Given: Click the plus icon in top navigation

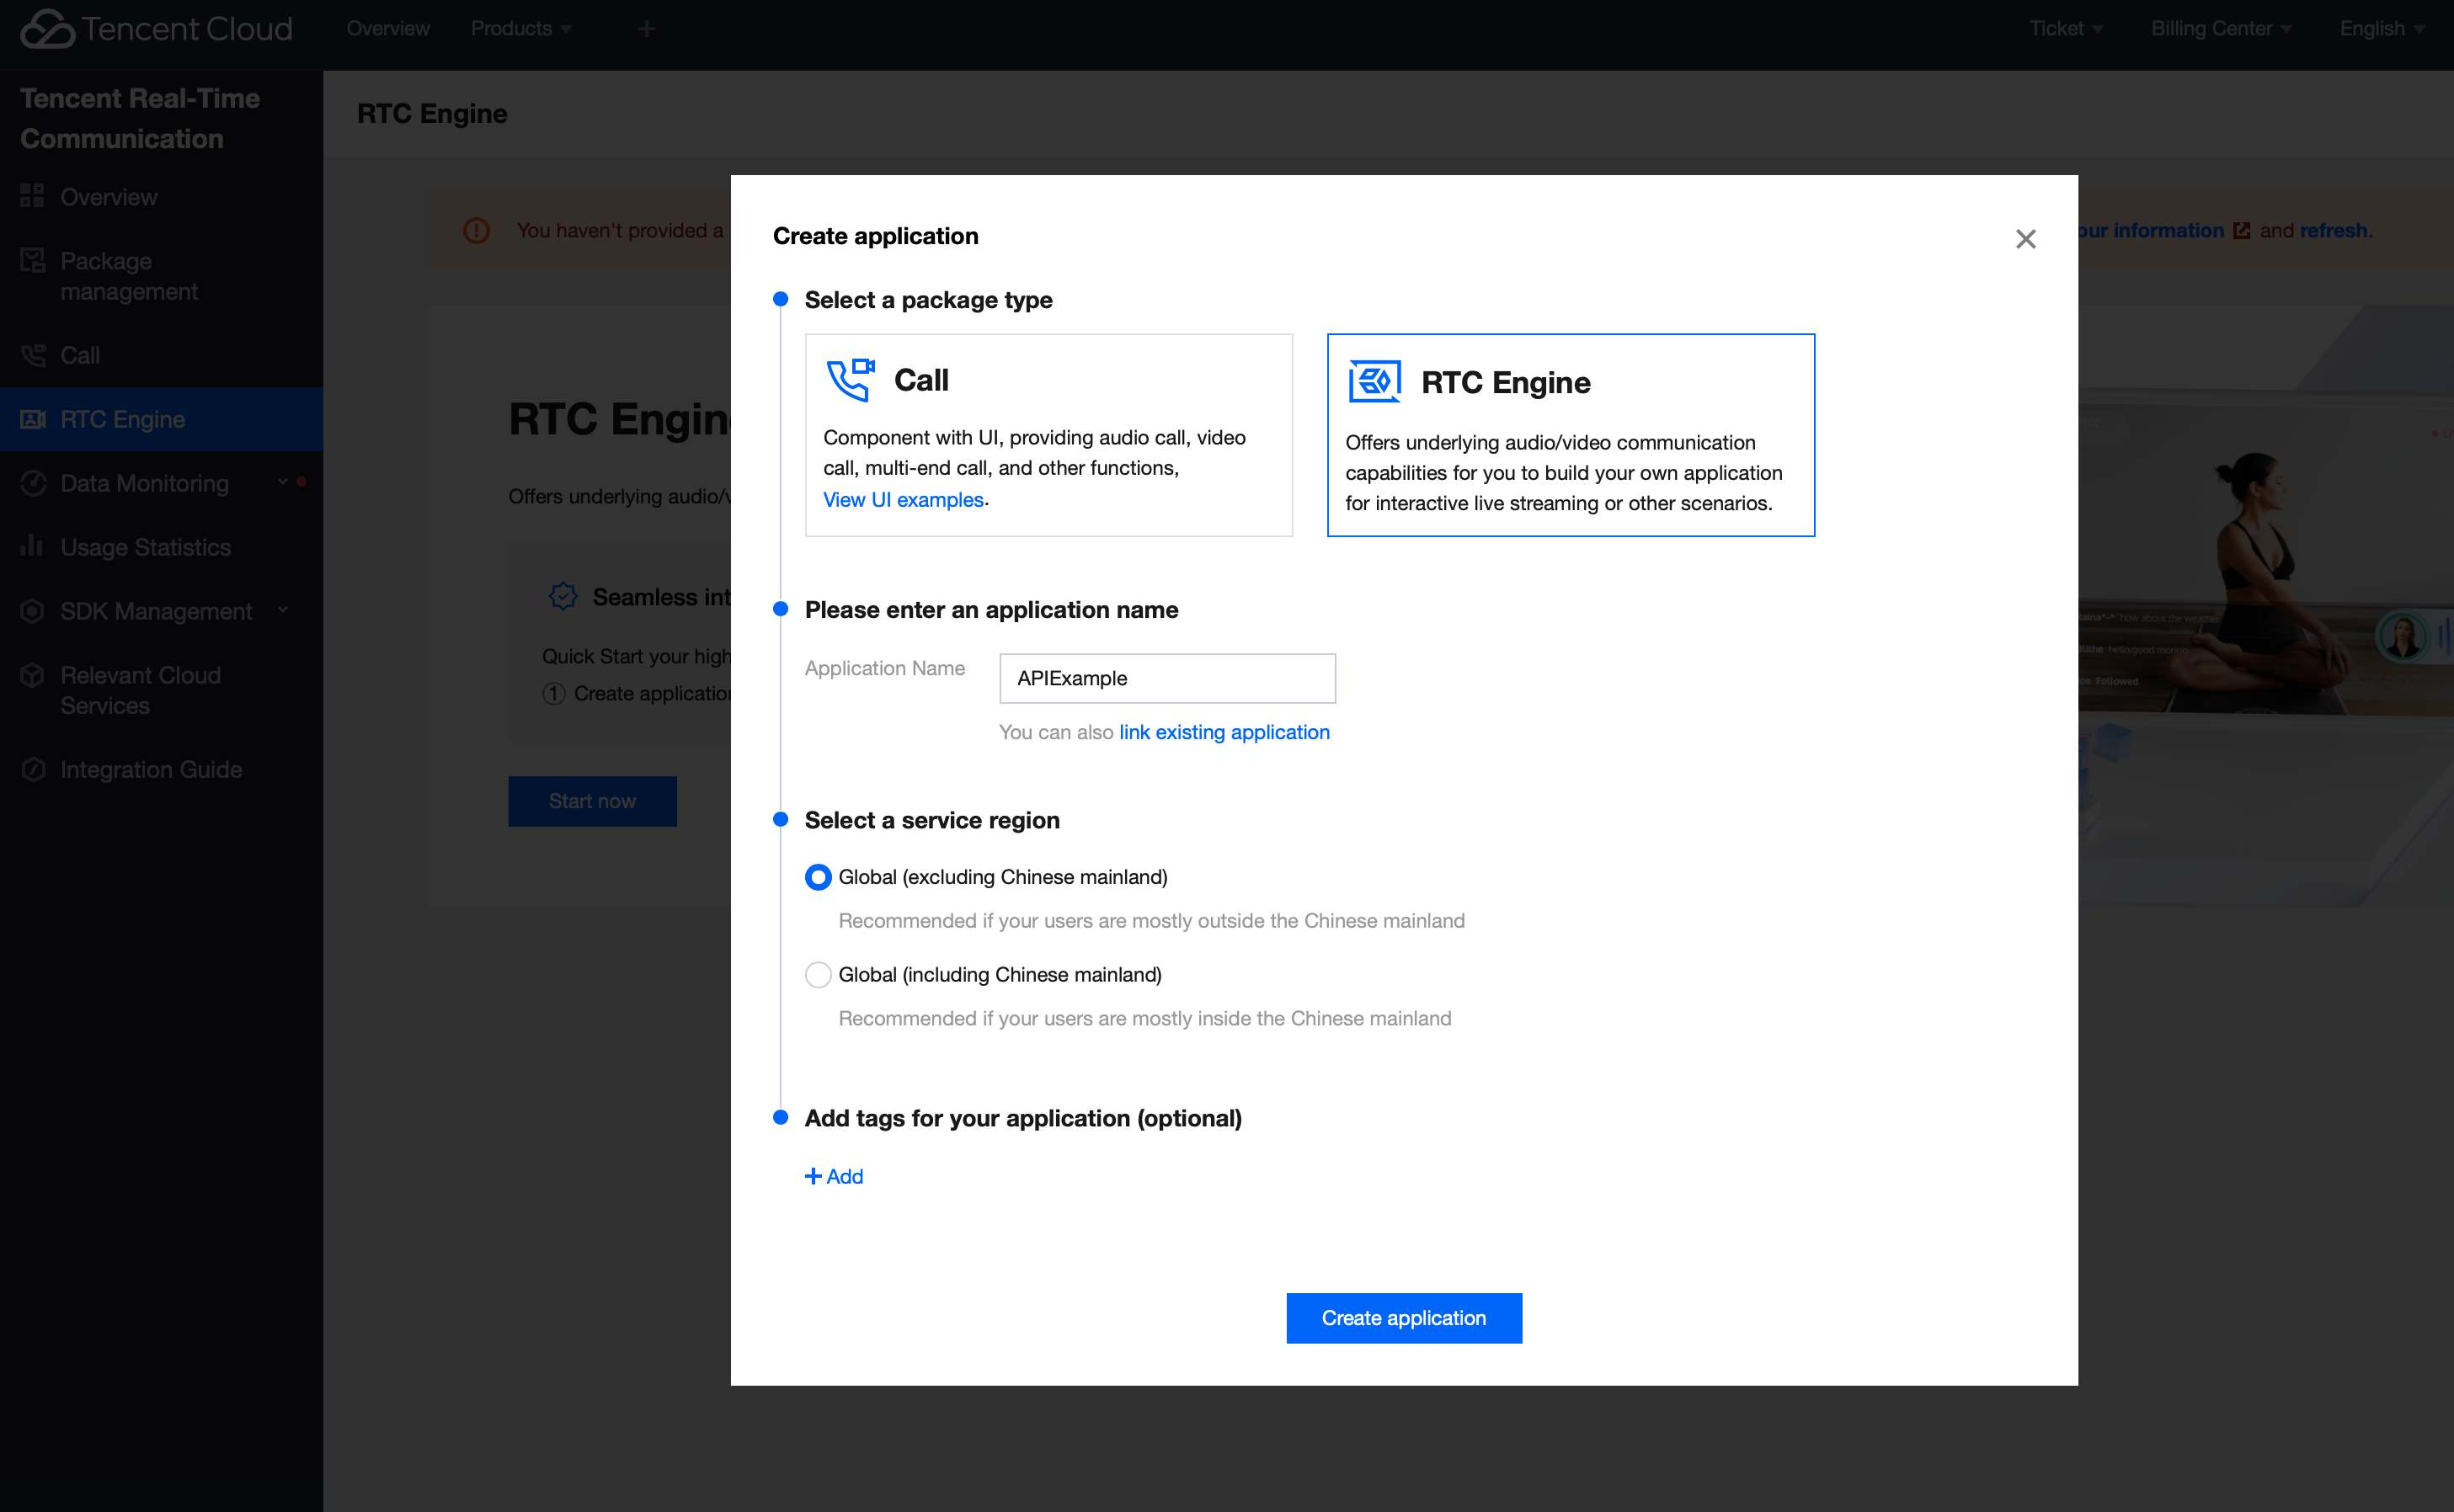Looking at the screenshot, I should point(646,29).
